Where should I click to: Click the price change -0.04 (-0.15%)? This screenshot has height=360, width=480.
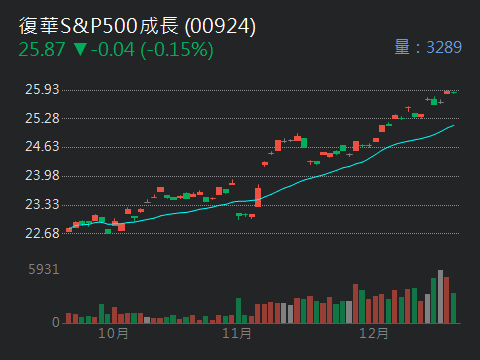click(x=152, y=50)
